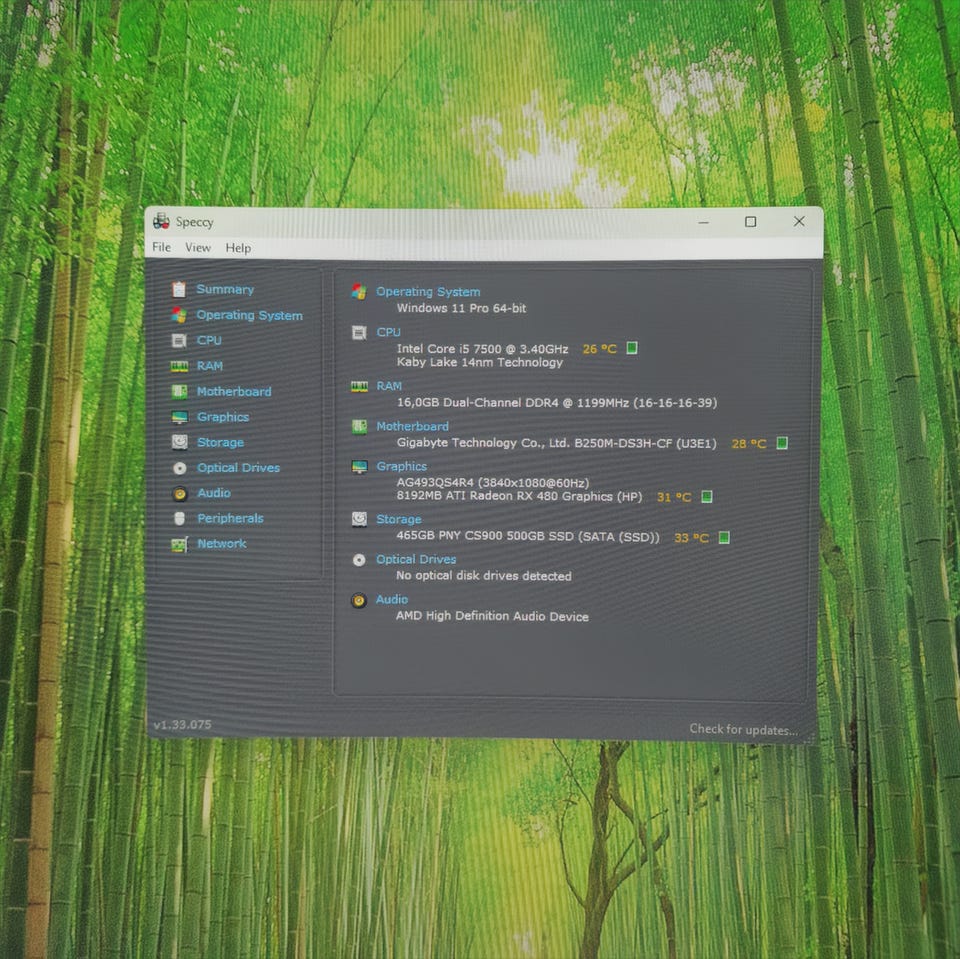Click green temperature indicator next to graphics 31 °C
Viewport: 960px width, 959px height.
click(707, 496)
